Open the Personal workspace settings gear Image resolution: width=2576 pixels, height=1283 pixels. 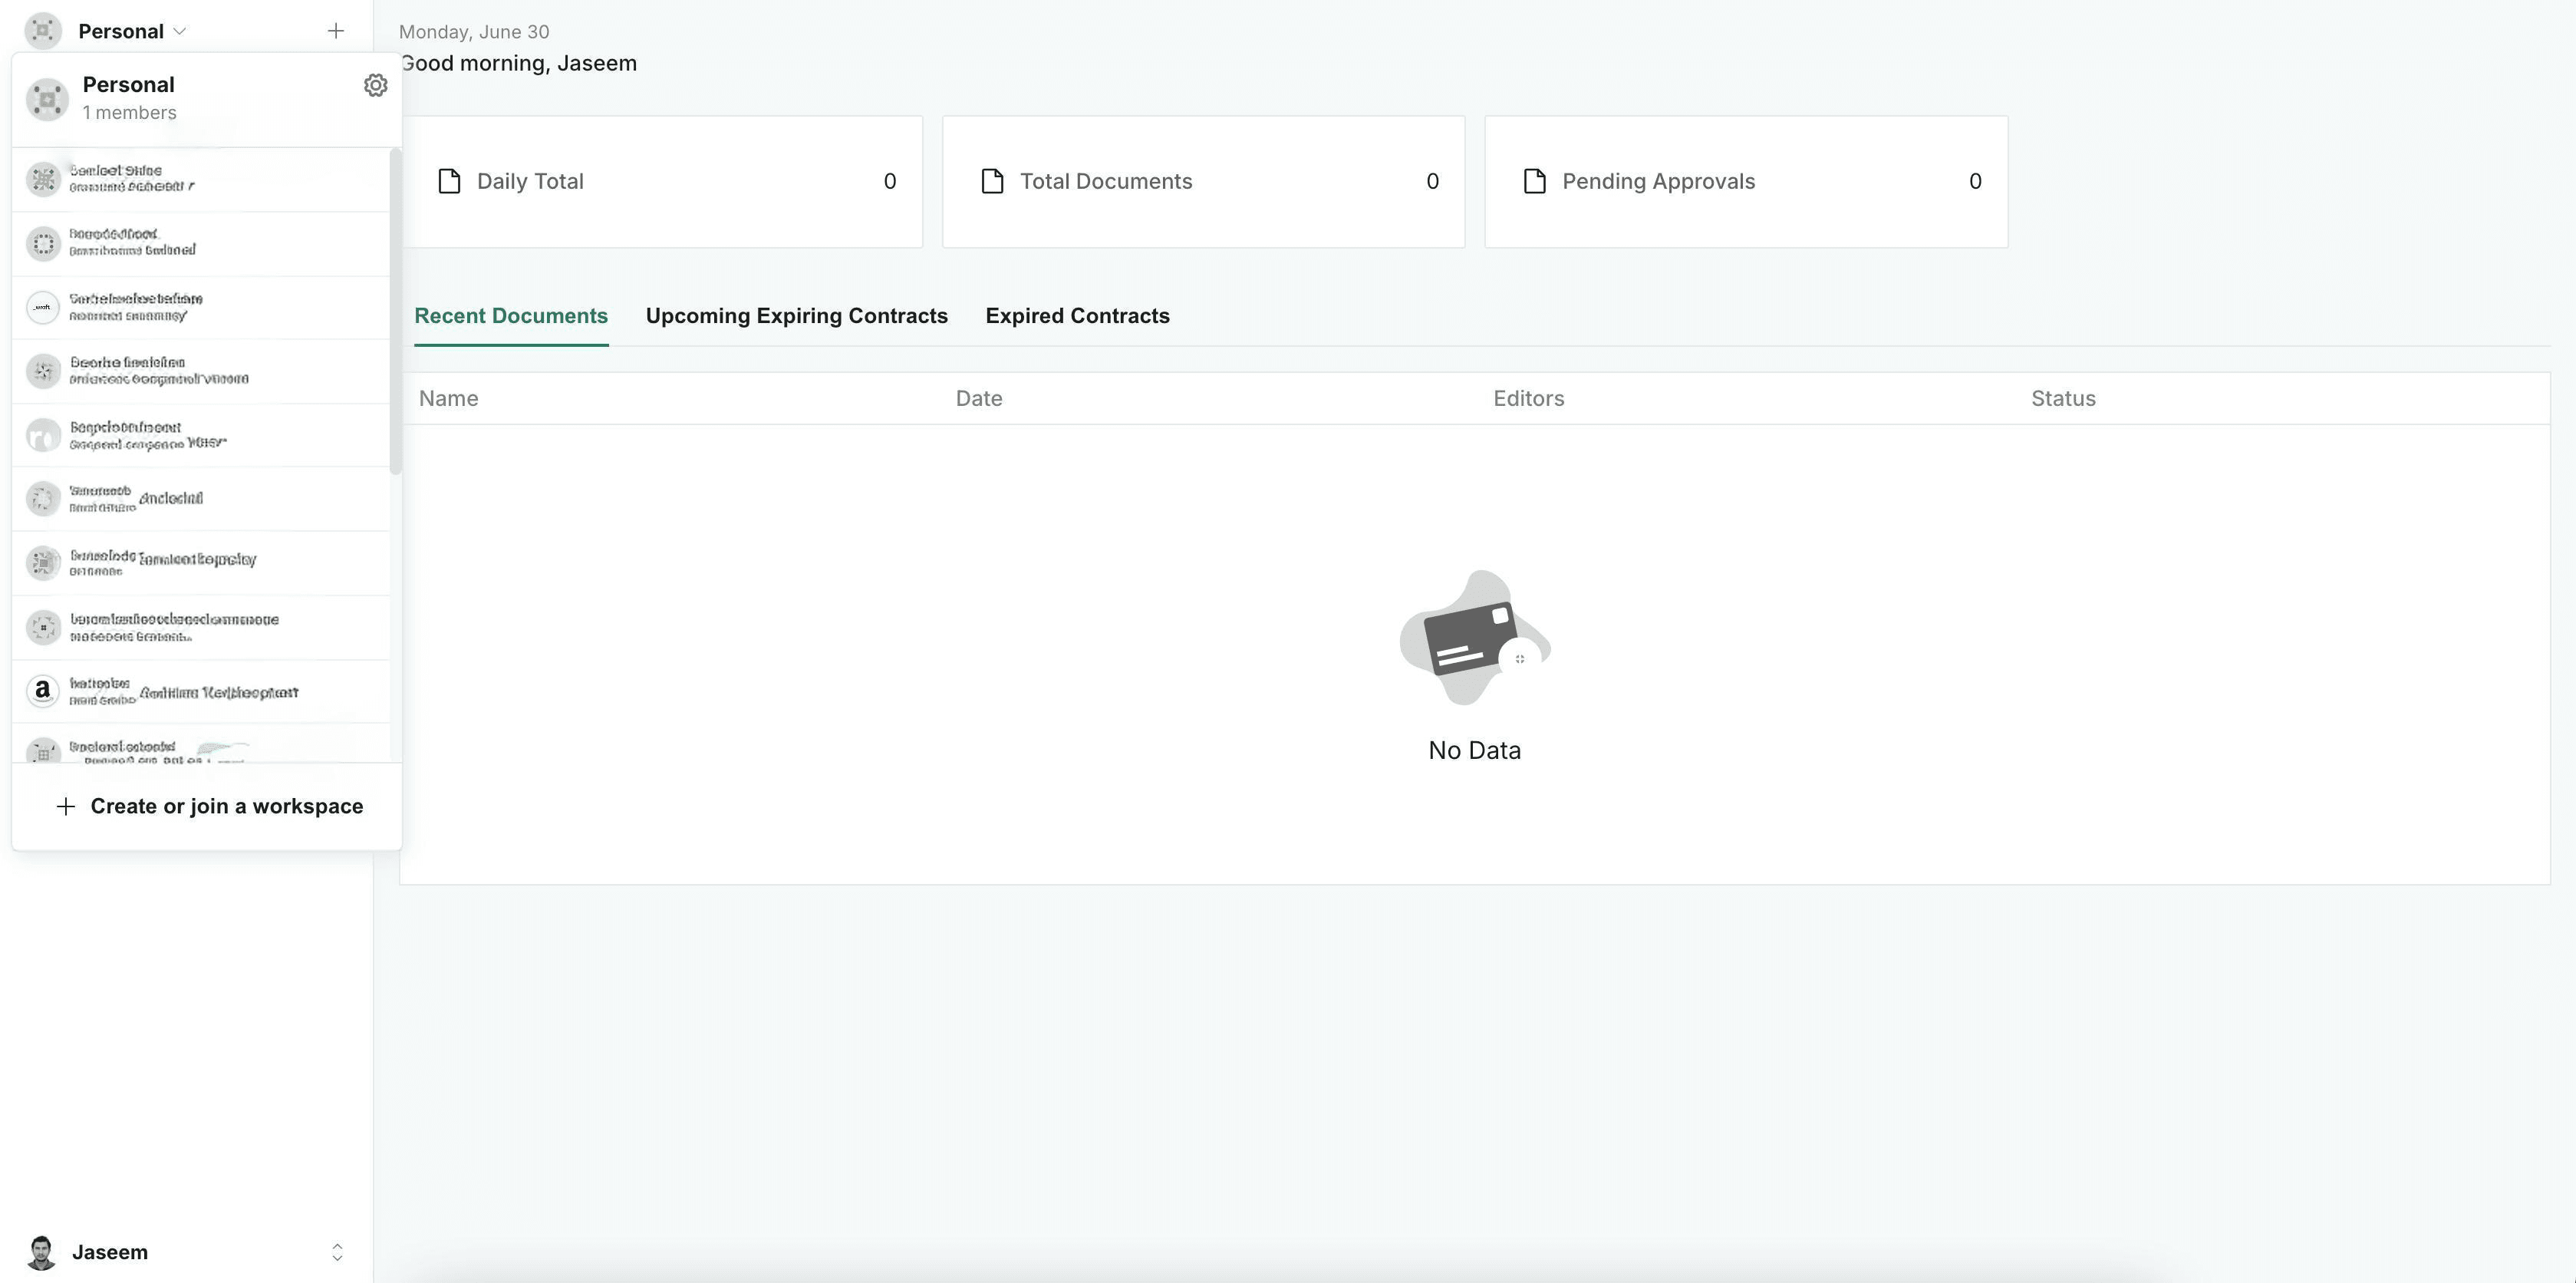pos(375,85)
